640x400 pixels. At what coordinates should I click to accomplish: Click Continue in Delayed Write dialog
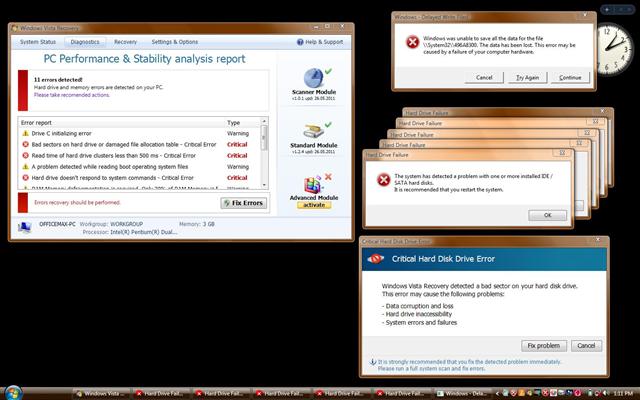click(x=570, y=78)
